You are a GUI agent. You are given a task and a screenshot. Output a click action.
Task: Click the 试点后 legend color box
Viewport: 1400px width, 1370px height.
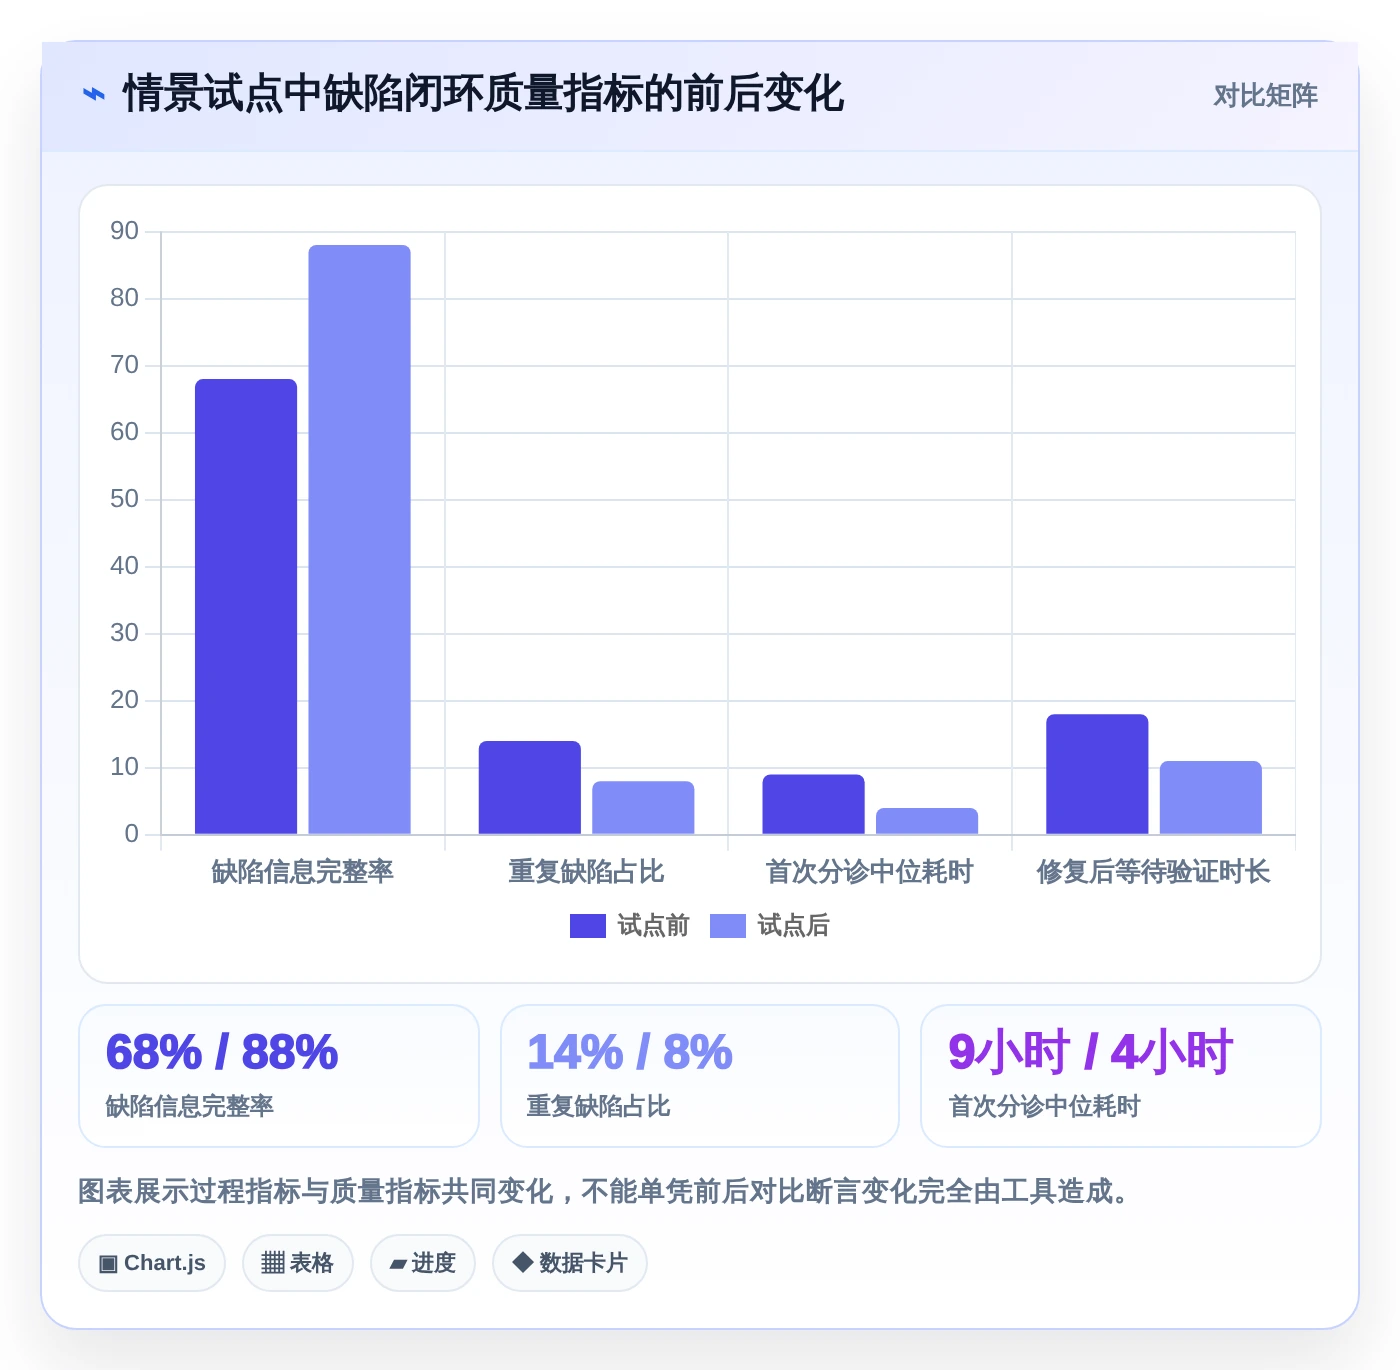pos(728,926)
